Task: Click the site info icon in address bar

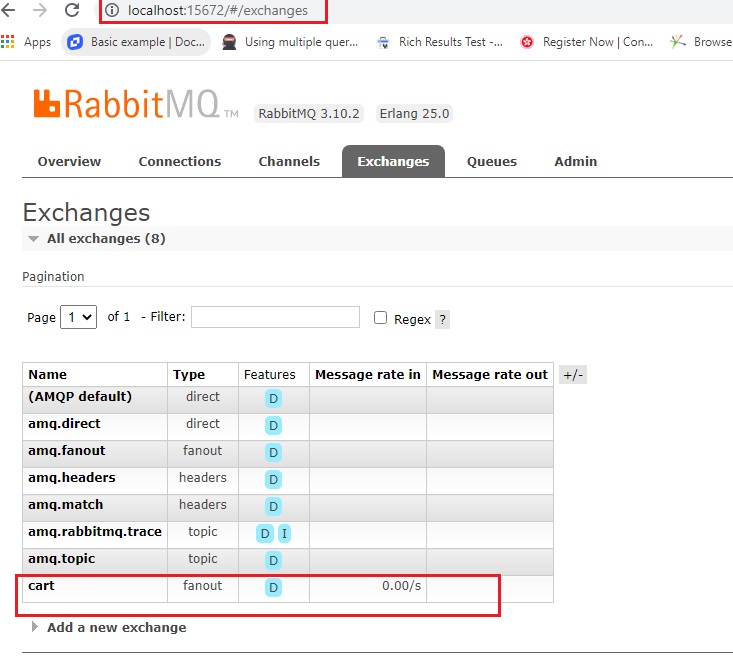Action: 112,10
